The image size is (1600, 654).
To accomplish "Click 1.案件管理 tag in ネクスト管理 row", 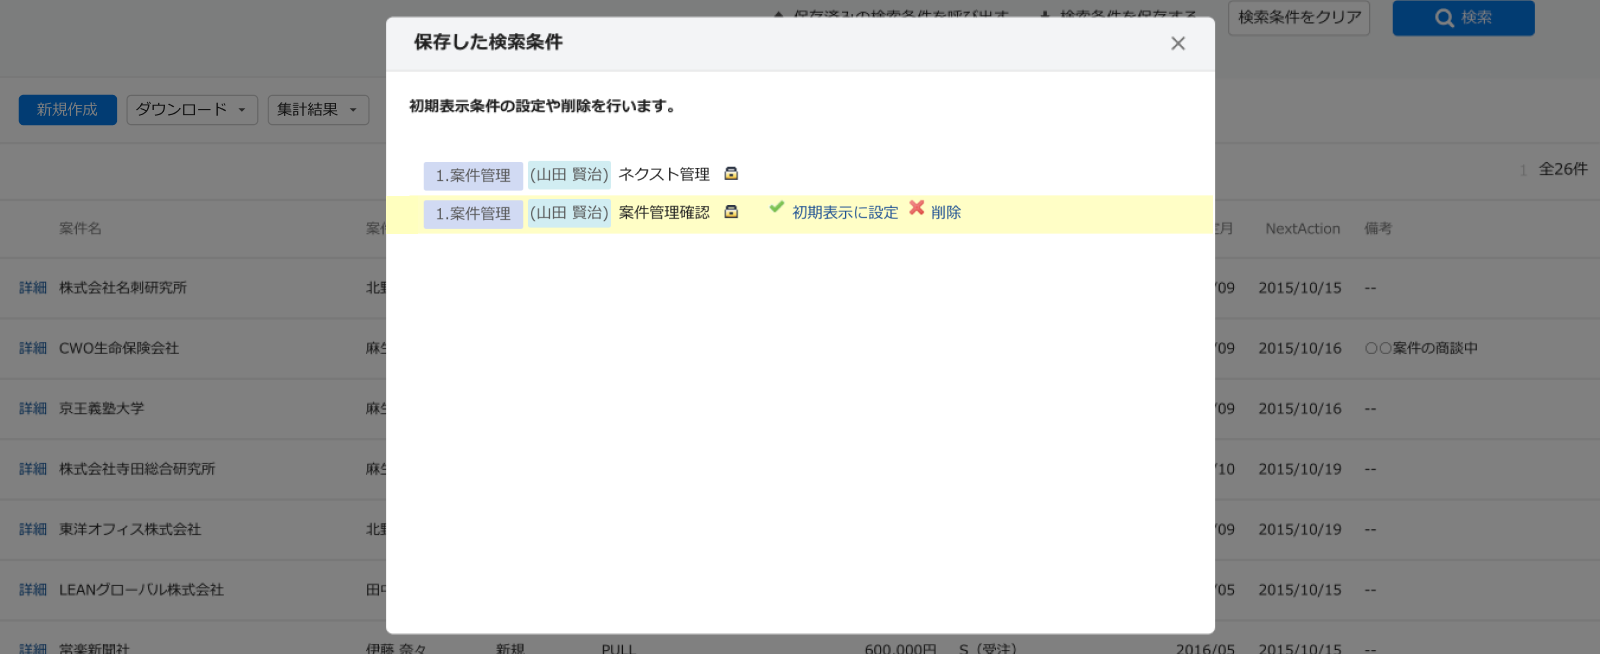I will [x=473, y=176].
